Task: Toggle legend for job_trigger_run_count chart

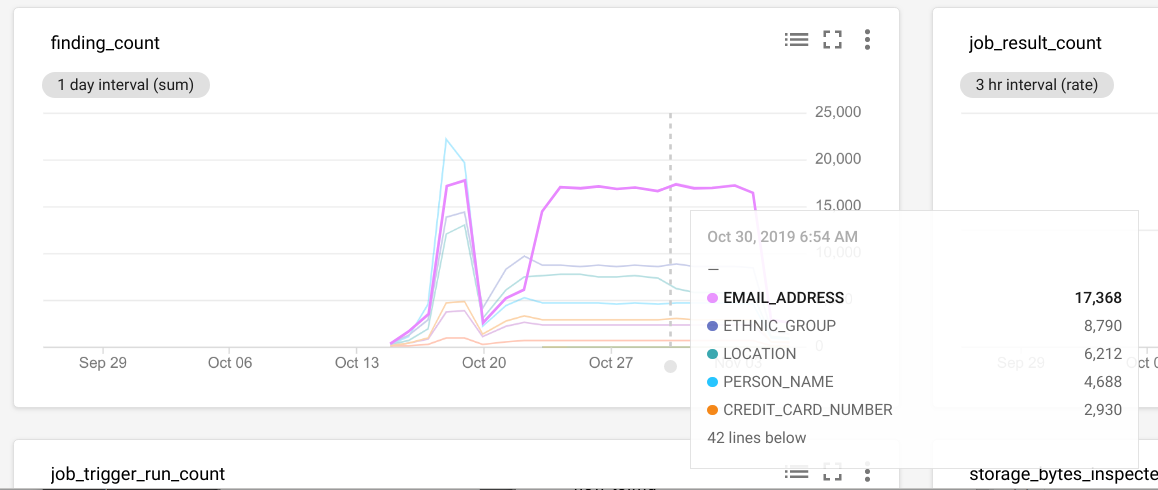Action: (796, 472)
